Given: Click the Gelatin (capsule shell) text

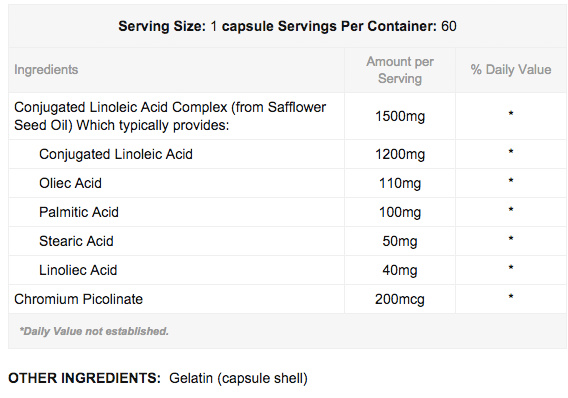Looking at the screenshot, I should click(238, 378).
